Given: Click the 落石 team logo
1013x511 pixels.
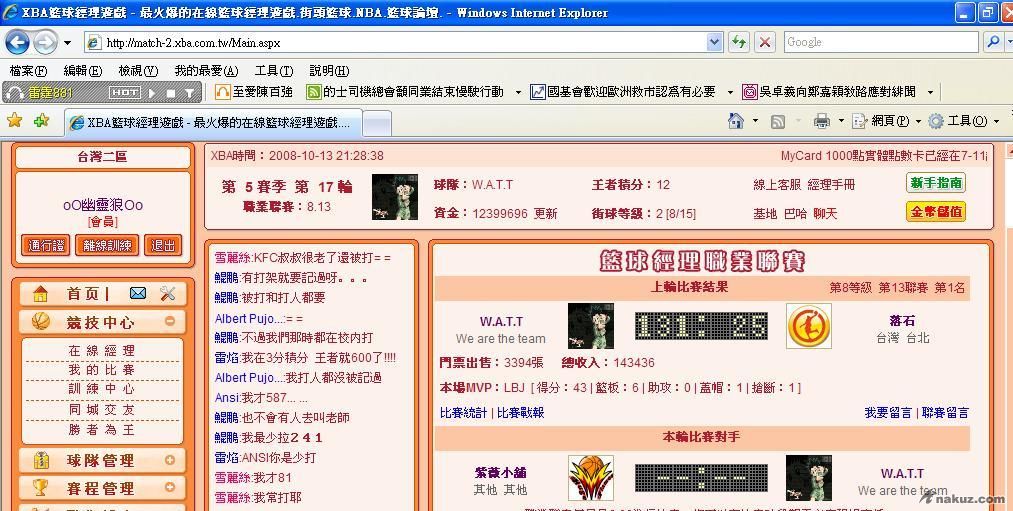Looking at the screenshot, I should click(809, 326).
